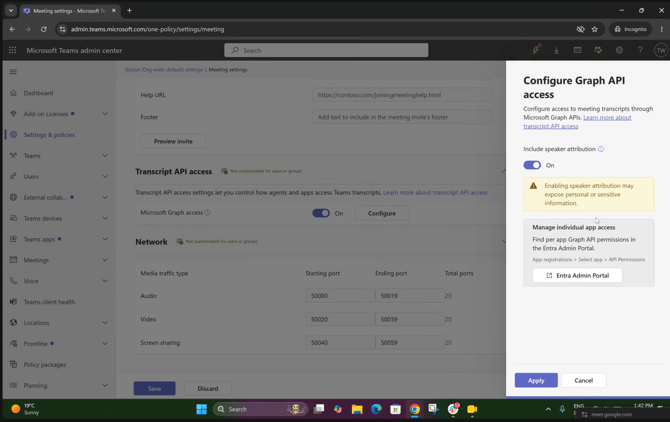Click the Windows taskbar Search box
The image size is (670, 422).
261,409
